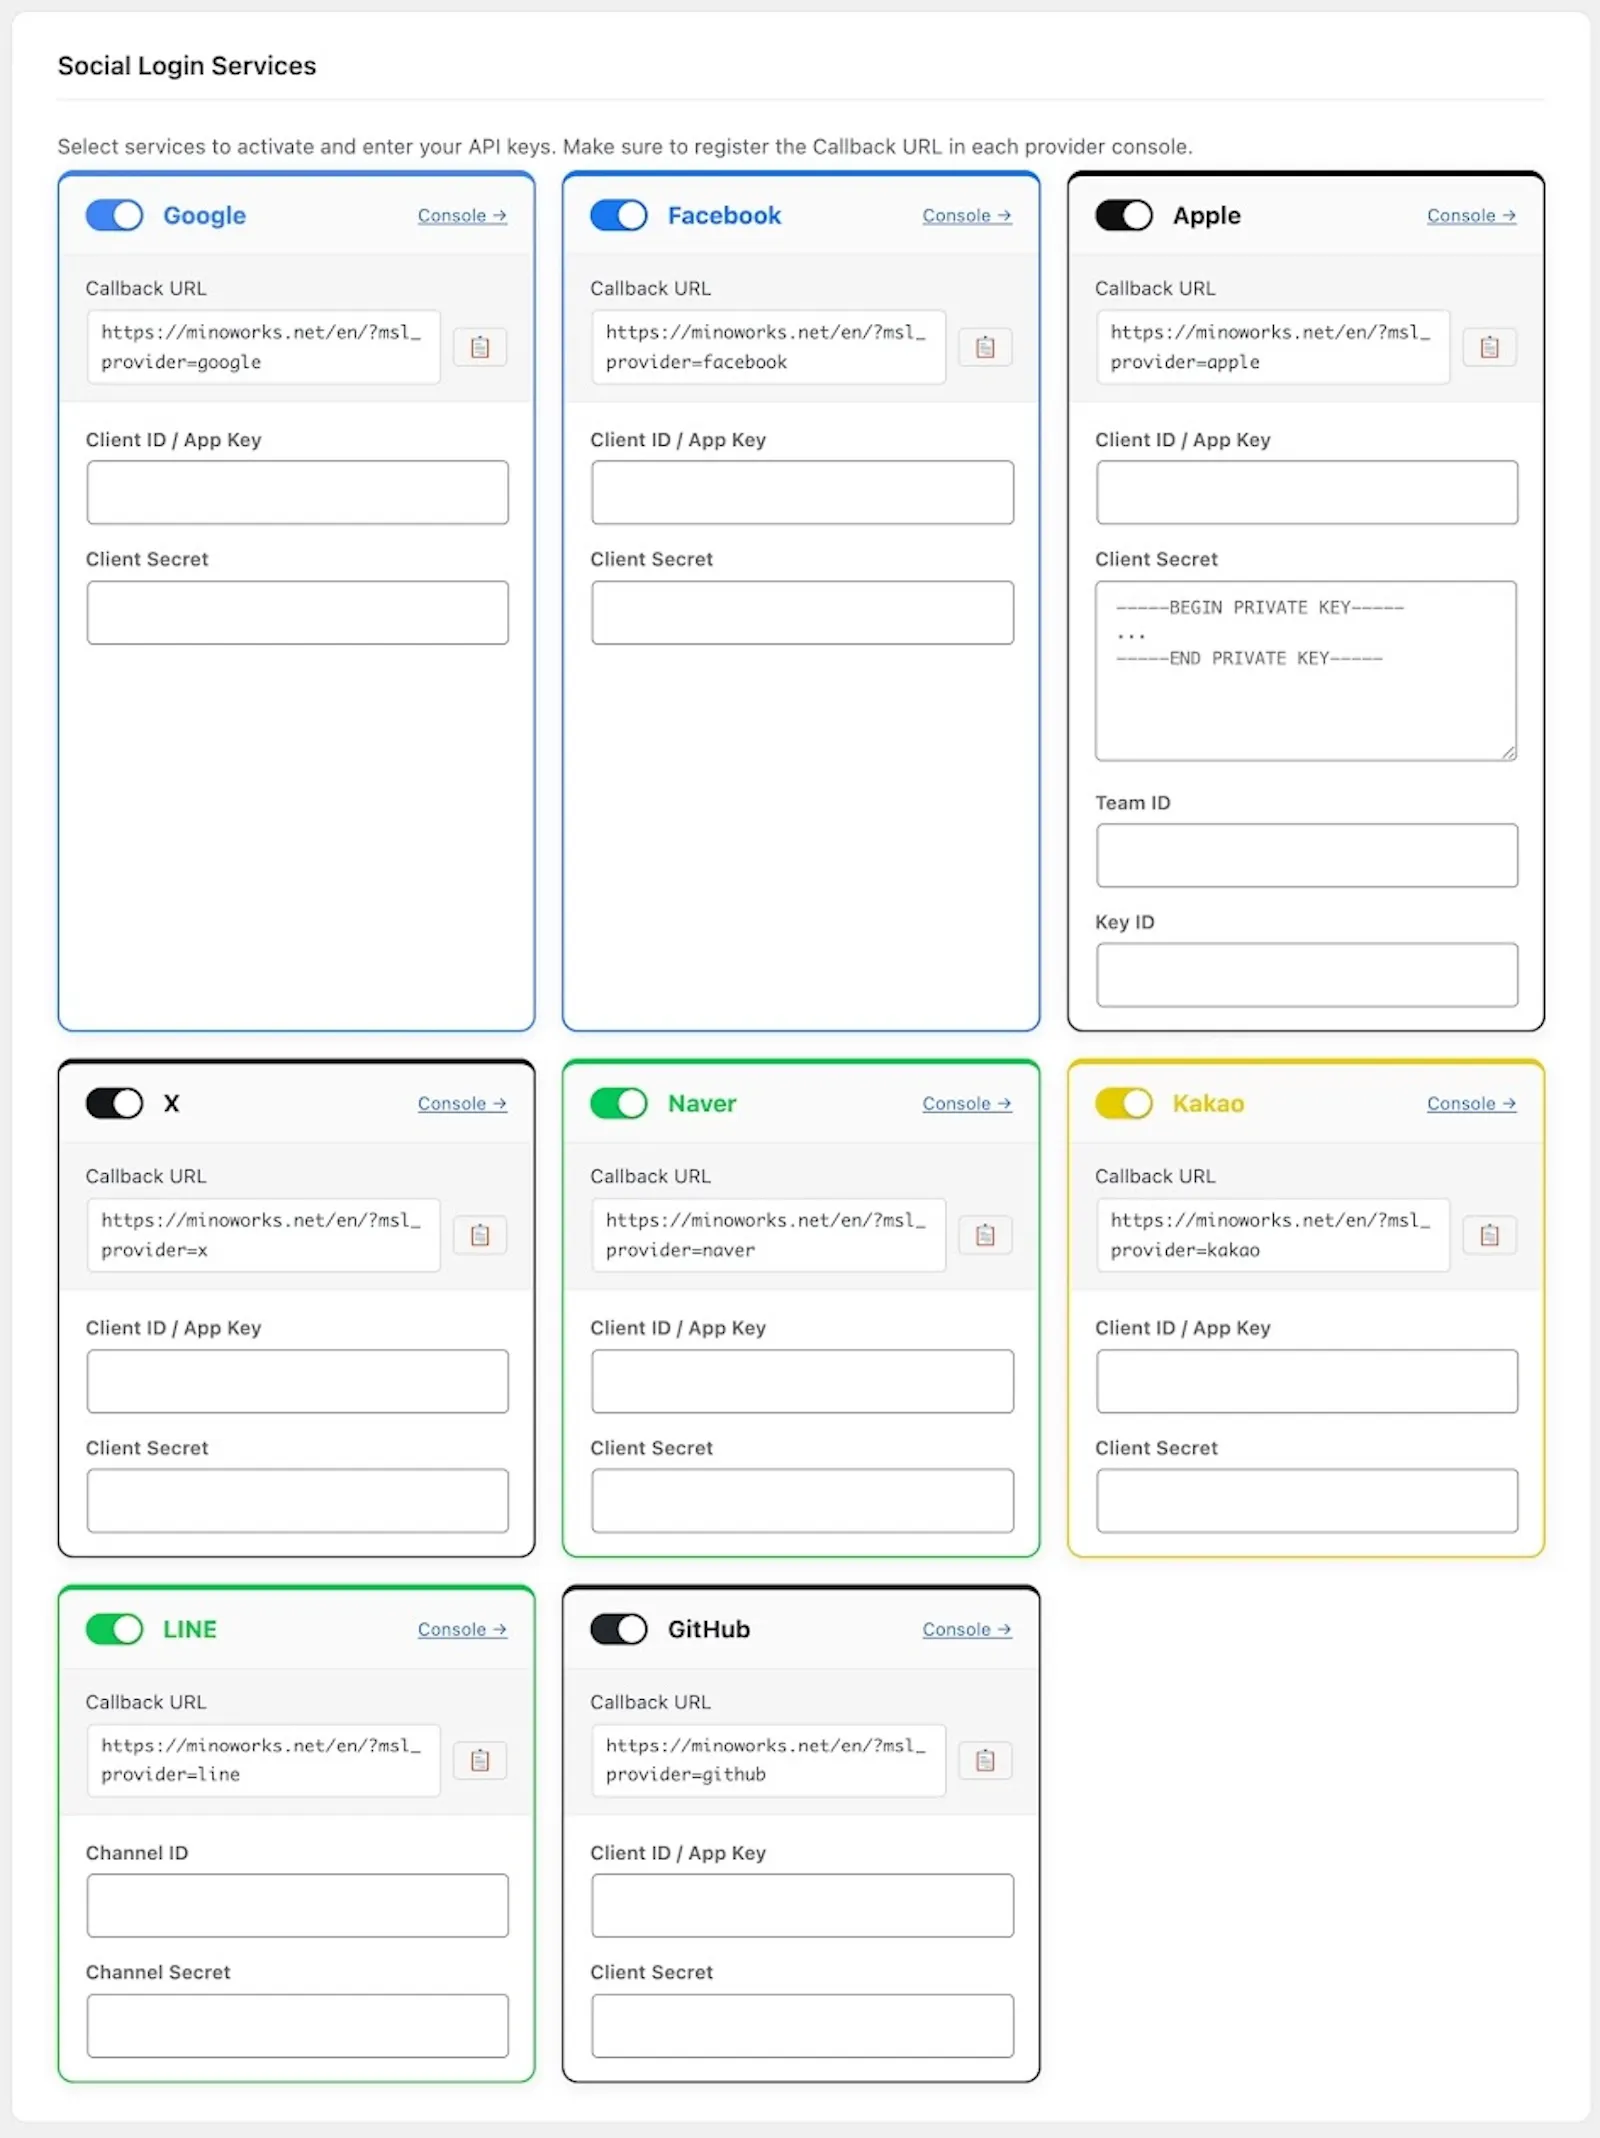Click the Social Login Services heading

[187, 66]
